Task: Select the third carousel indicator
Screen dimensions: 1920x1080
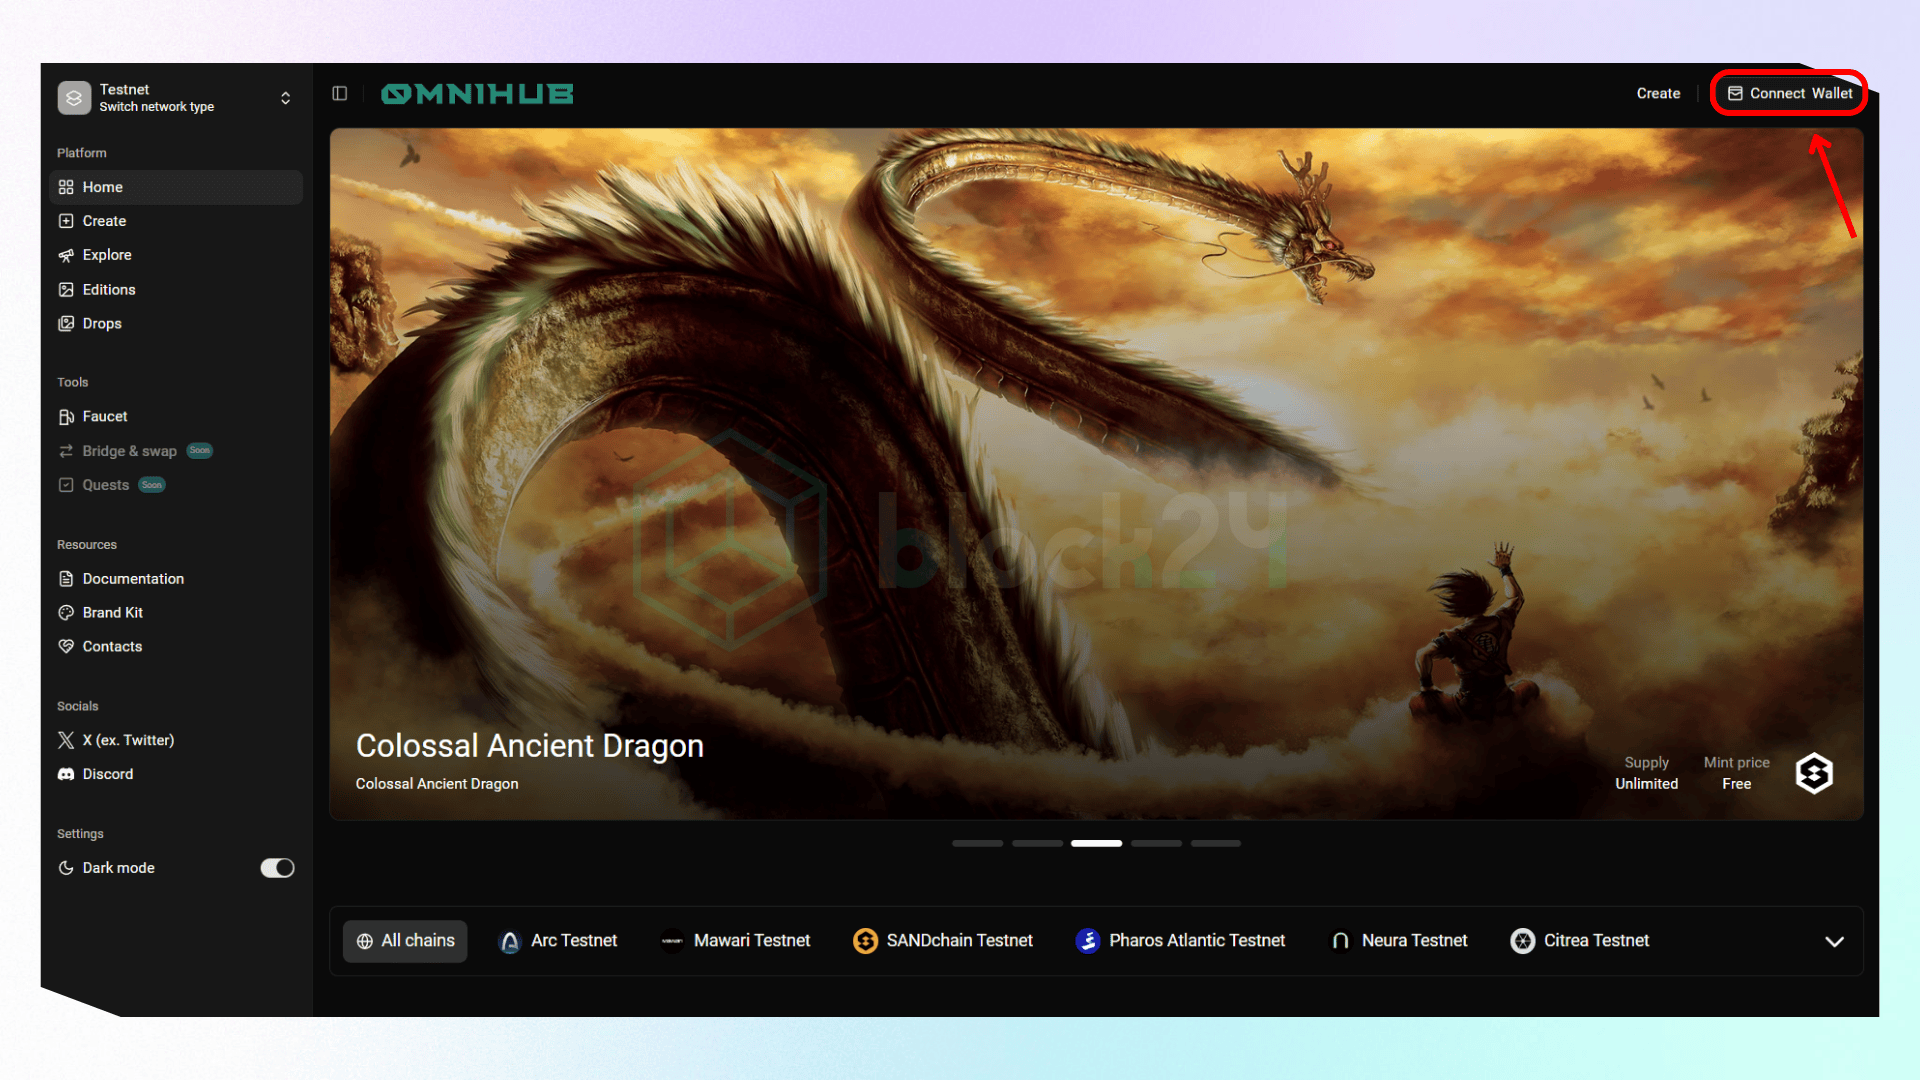Action: (1096, 843)
